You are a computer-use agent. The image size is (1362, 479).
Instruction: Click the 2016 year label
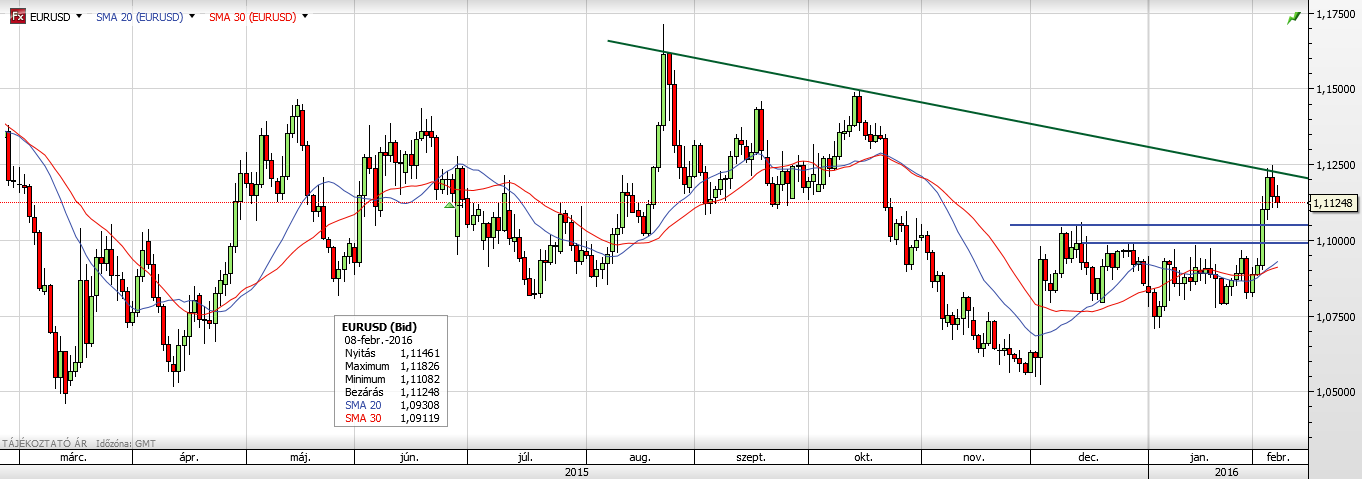pyautogui.click(x=1227, y=471)
